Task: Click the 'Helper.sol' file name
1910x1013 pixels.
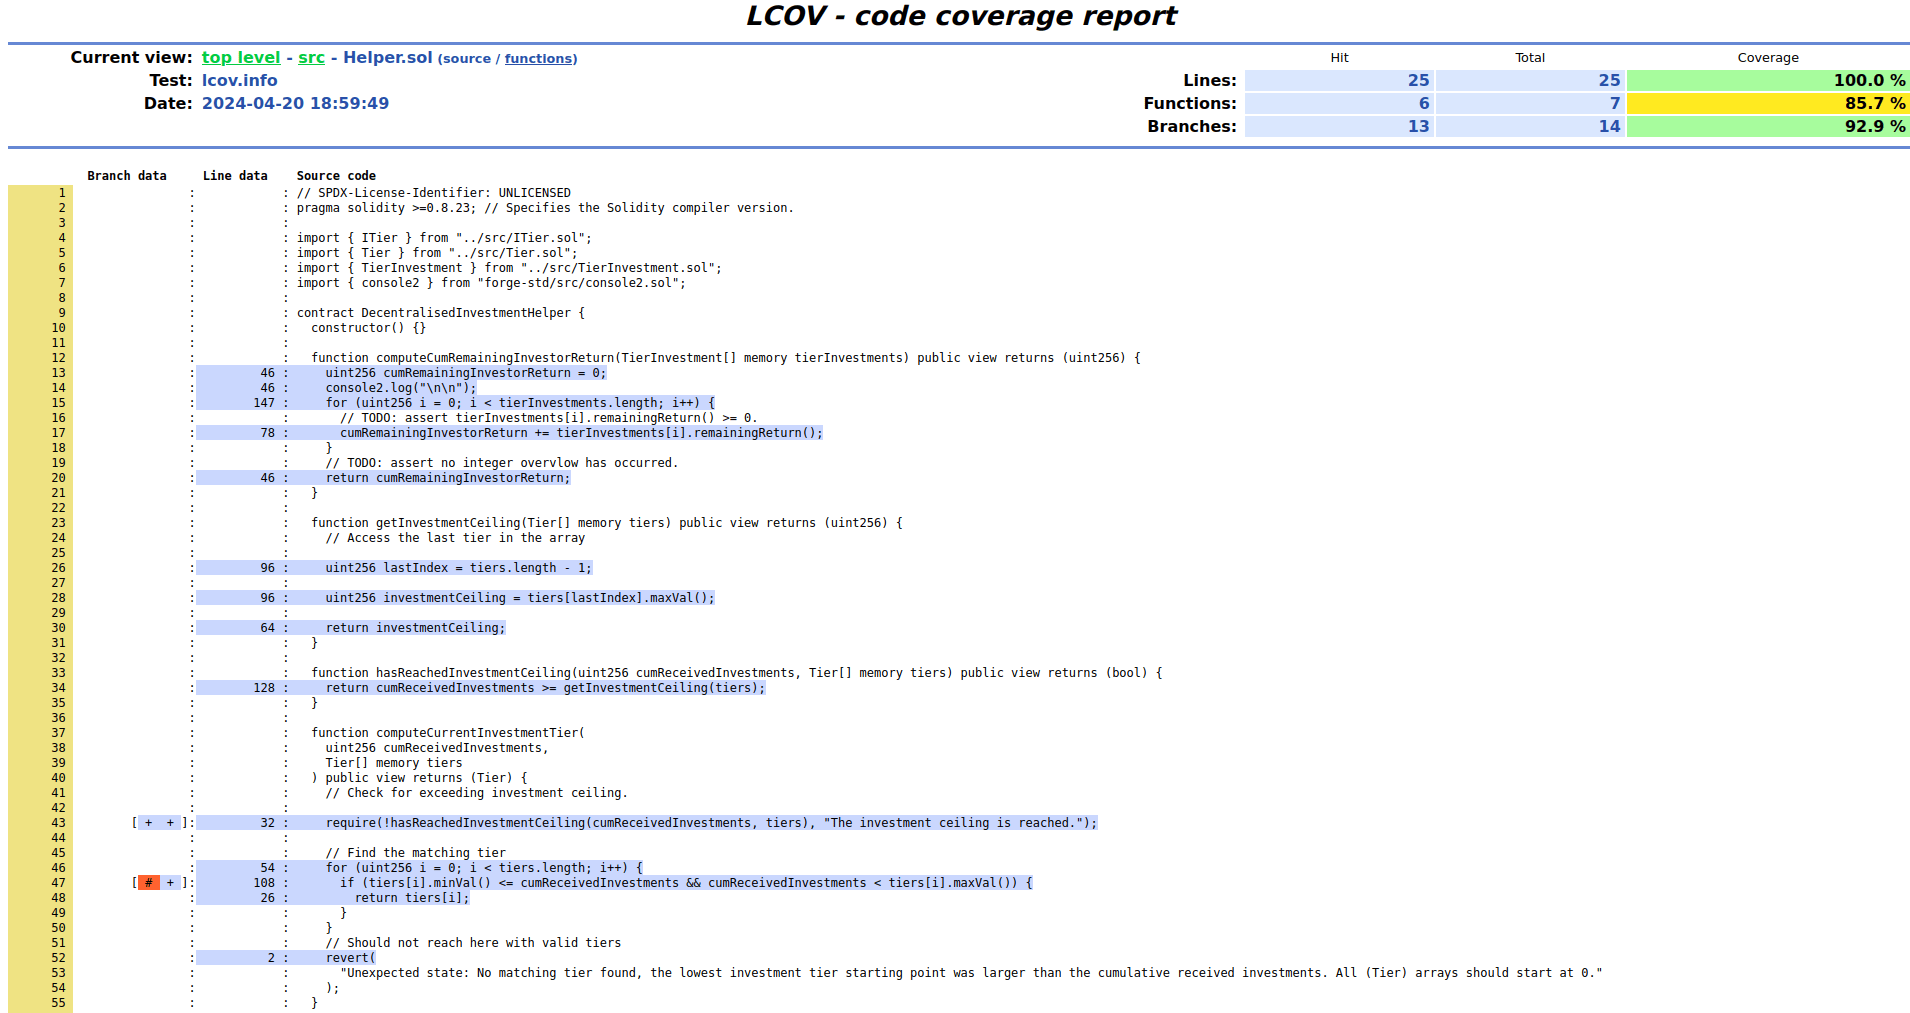Action: tap(388, 58)
